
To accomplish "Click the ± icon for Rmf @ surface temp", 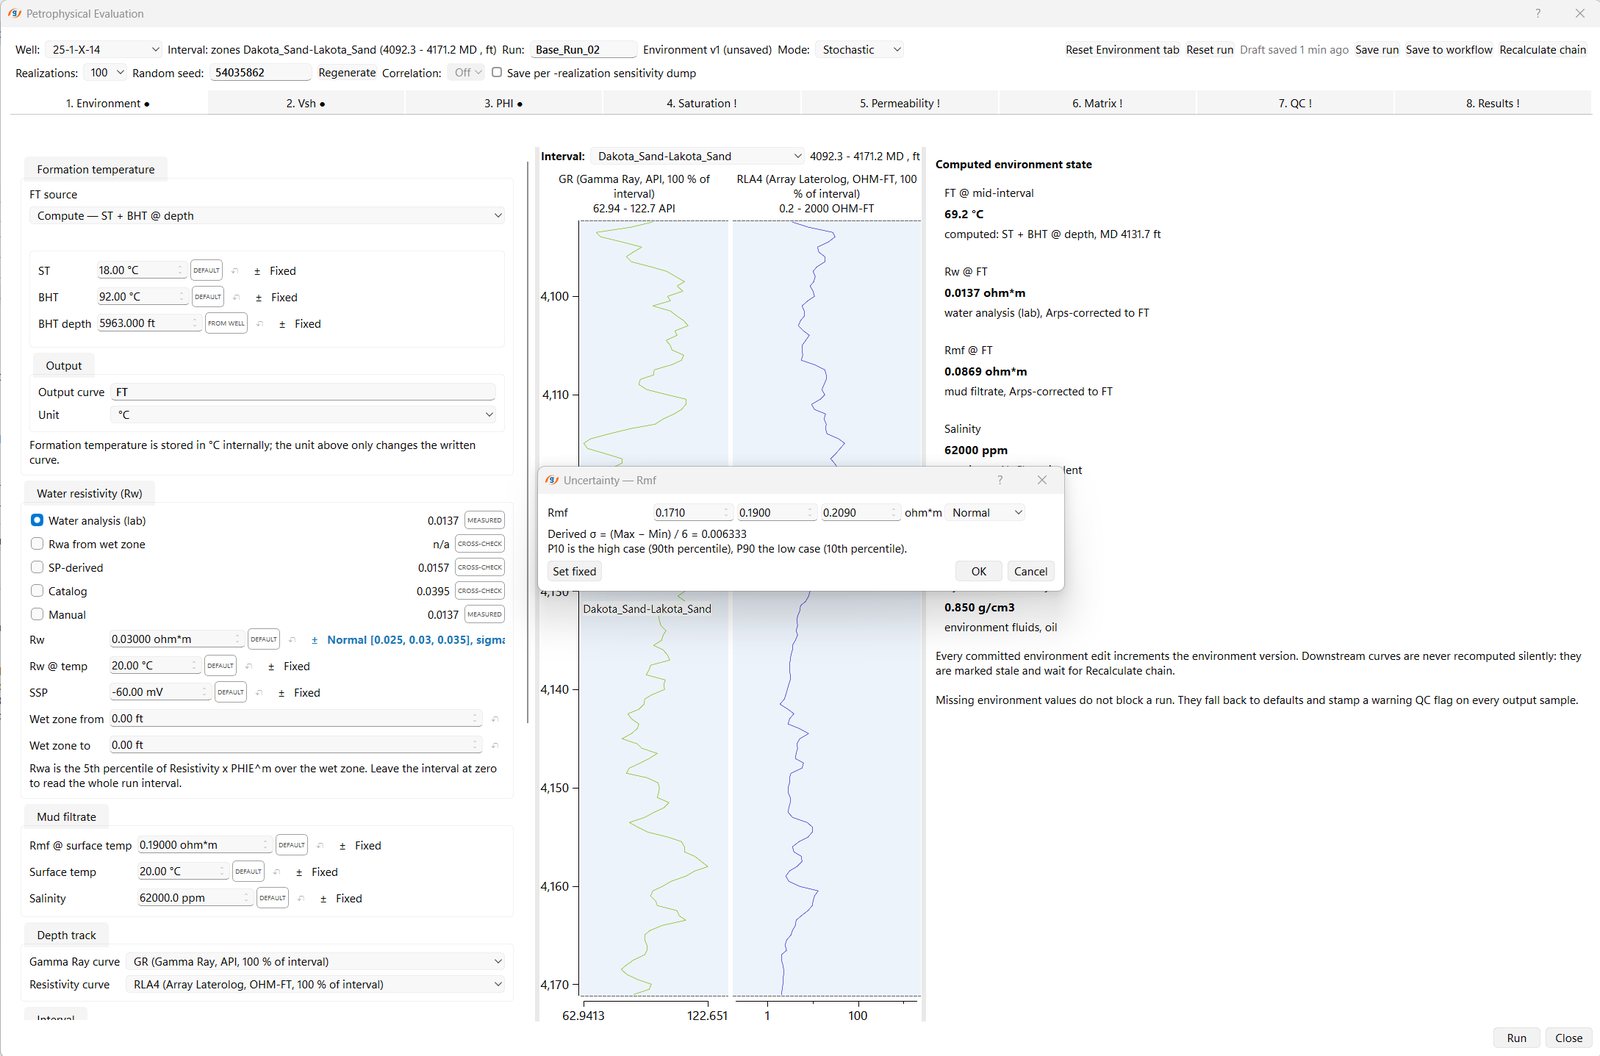I will 342,846.
